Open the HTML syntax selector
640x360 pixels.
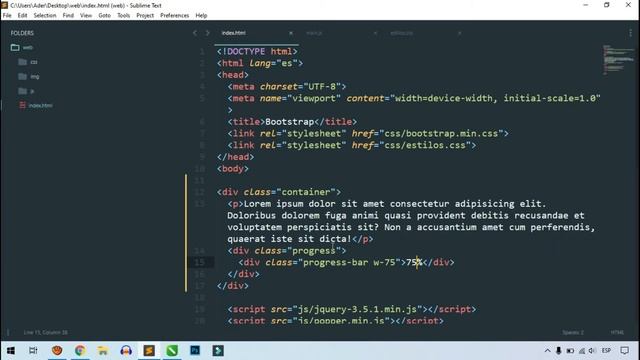point(617,333)
